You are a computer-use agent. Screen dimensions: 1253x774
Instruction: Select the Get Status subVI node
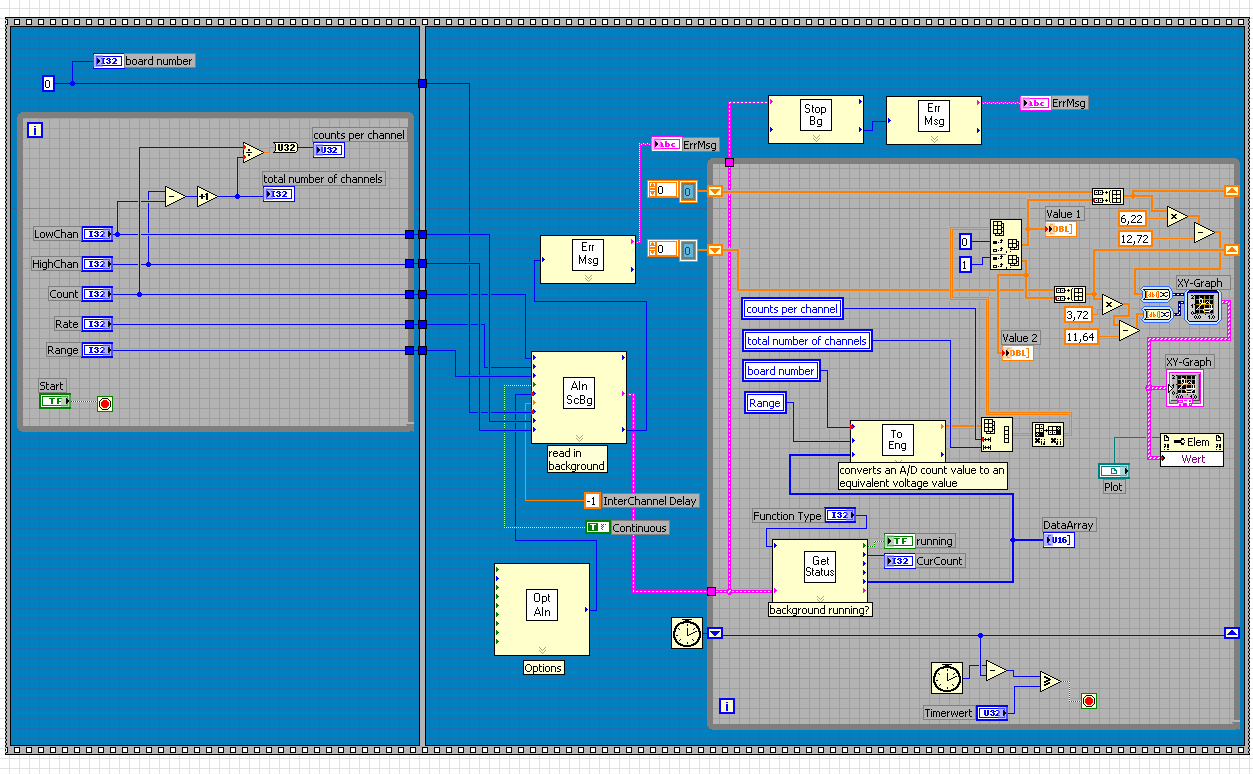[x=820, y=571]
